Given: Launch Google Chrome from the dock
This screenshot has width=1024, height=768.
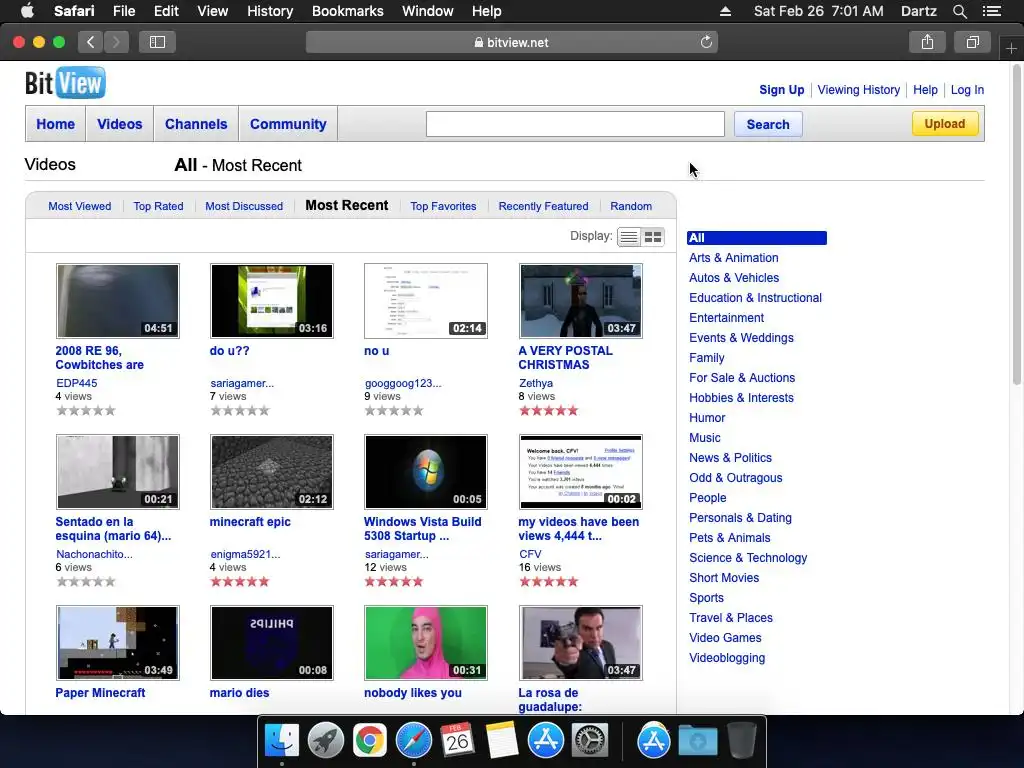Looking at the screenshot, I should pyautogui.click(x=370, y=741).
